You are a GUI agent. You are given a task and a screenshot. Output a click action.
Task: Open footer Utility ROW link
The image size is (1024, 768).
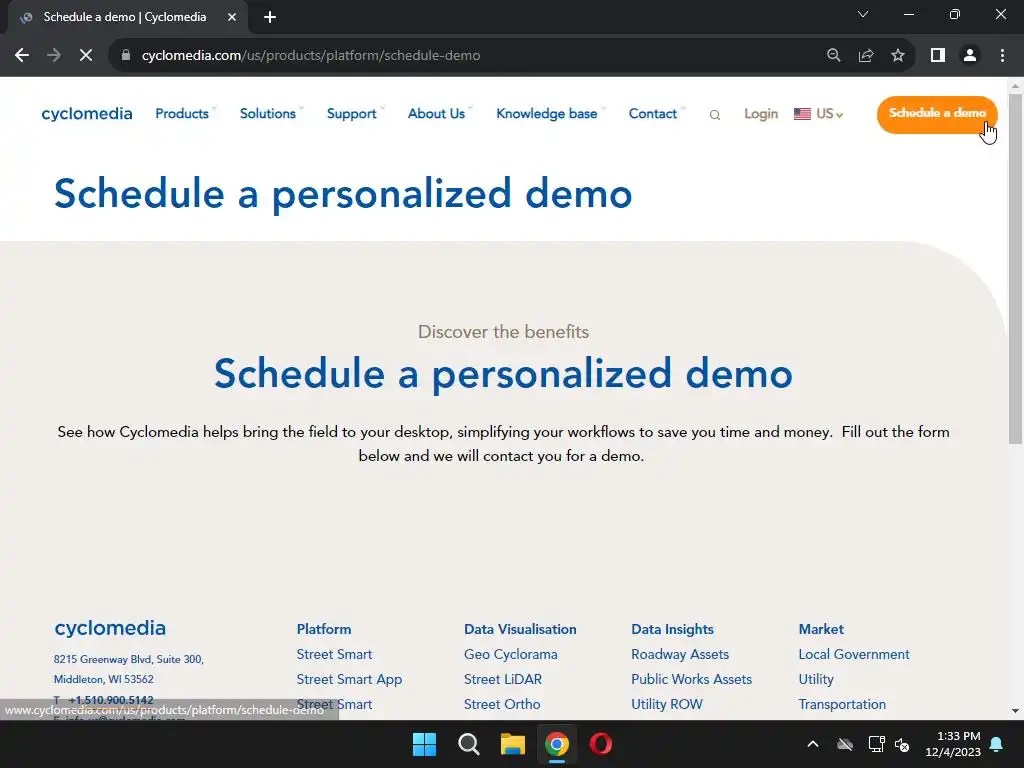[x=667, y=704]
